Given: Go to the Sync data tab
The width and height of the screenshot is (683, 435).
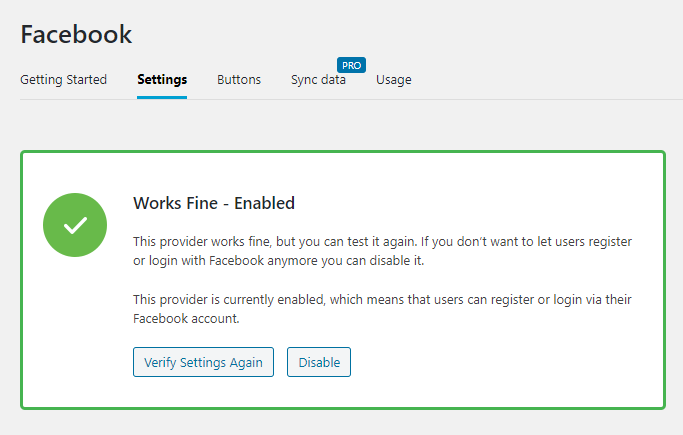Looking at the screenshot, I should pos(318,80).
